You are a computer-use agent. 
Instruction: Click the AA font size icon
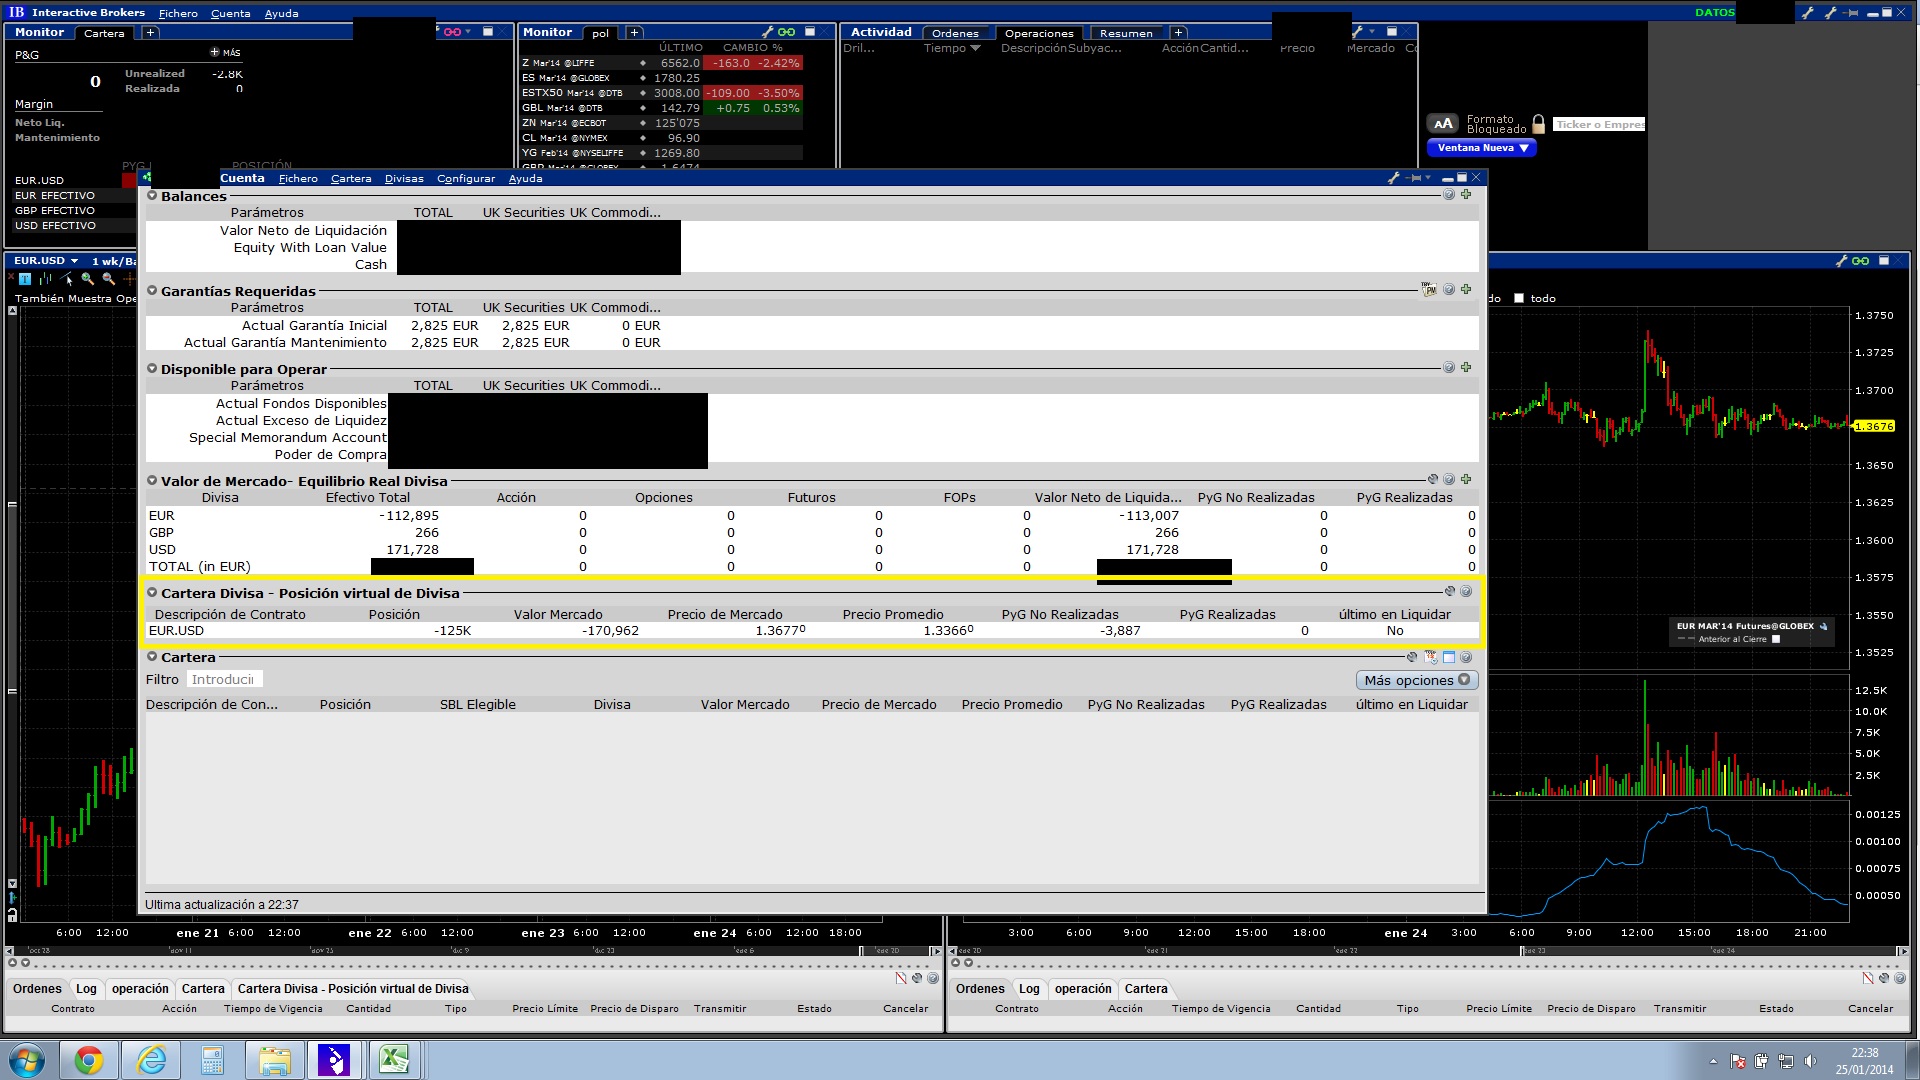[x=1442, y=124]
